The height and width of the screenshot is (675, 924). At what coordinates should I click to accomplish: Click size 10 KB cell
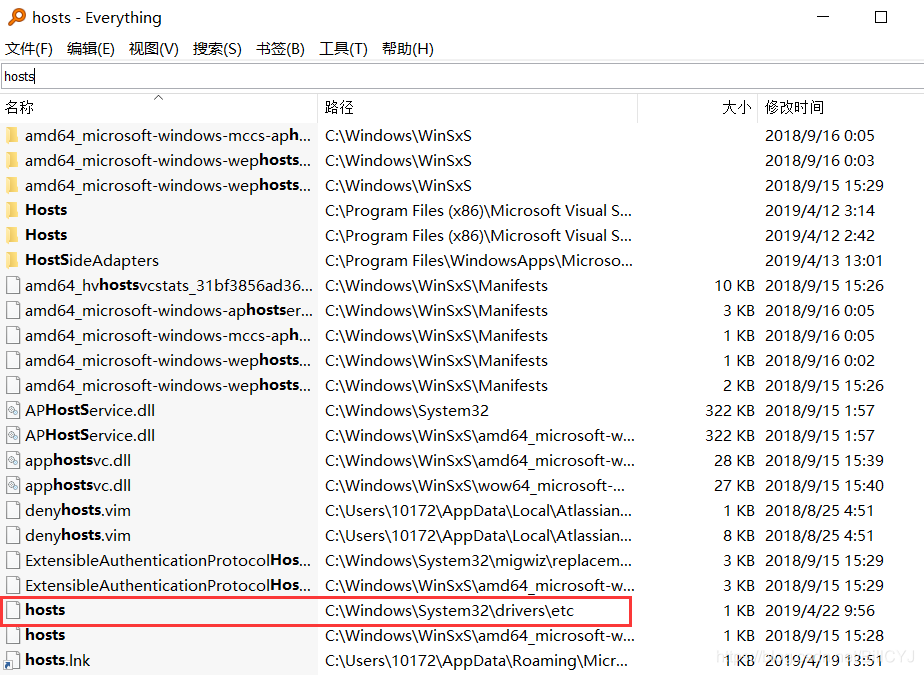coord(734,286)
